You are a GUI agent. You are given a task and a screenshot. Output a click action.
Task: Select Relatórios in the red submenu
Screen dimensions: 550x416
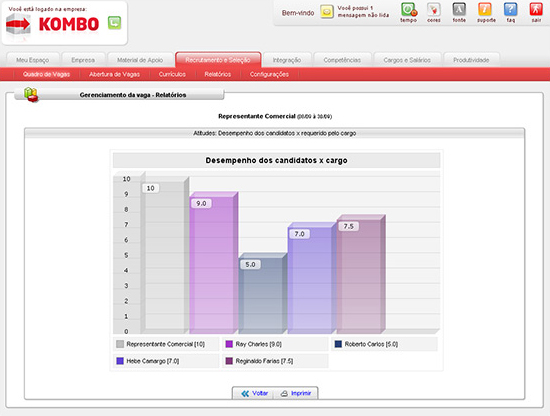tap(217, 74)
